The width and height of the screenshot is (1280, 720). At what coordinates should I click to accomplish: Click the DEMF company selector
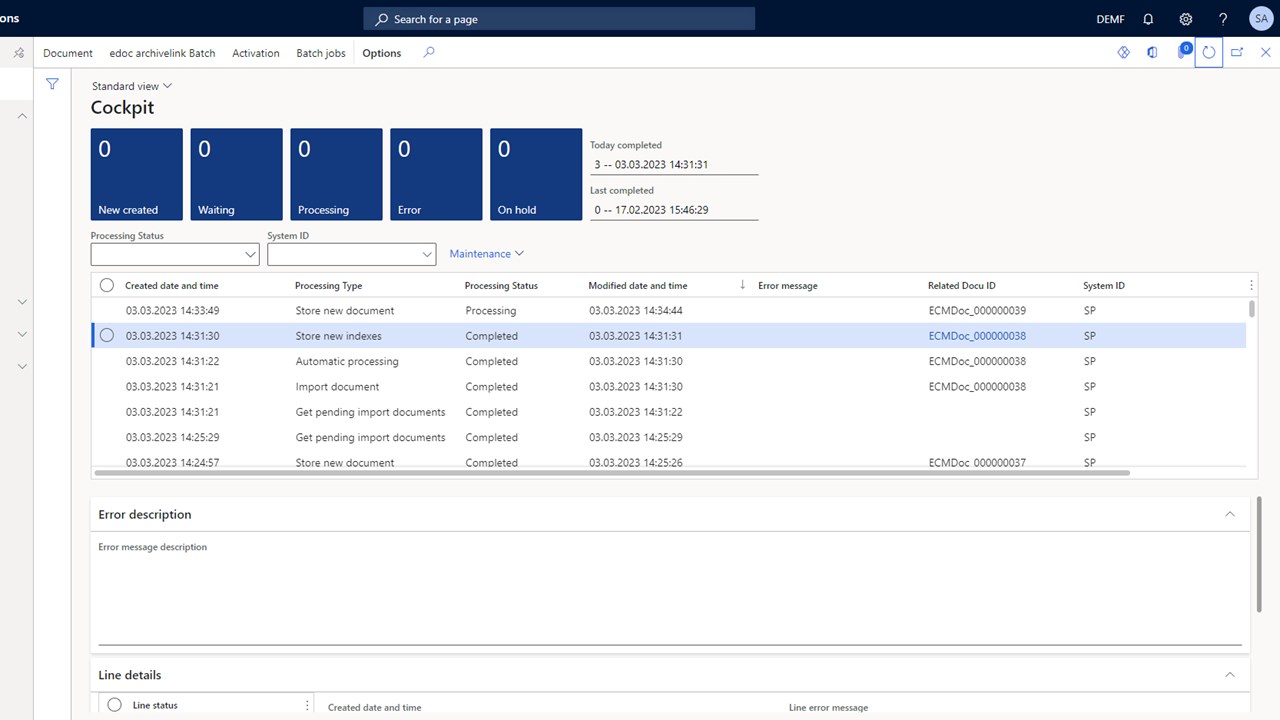coord(1110,19)
